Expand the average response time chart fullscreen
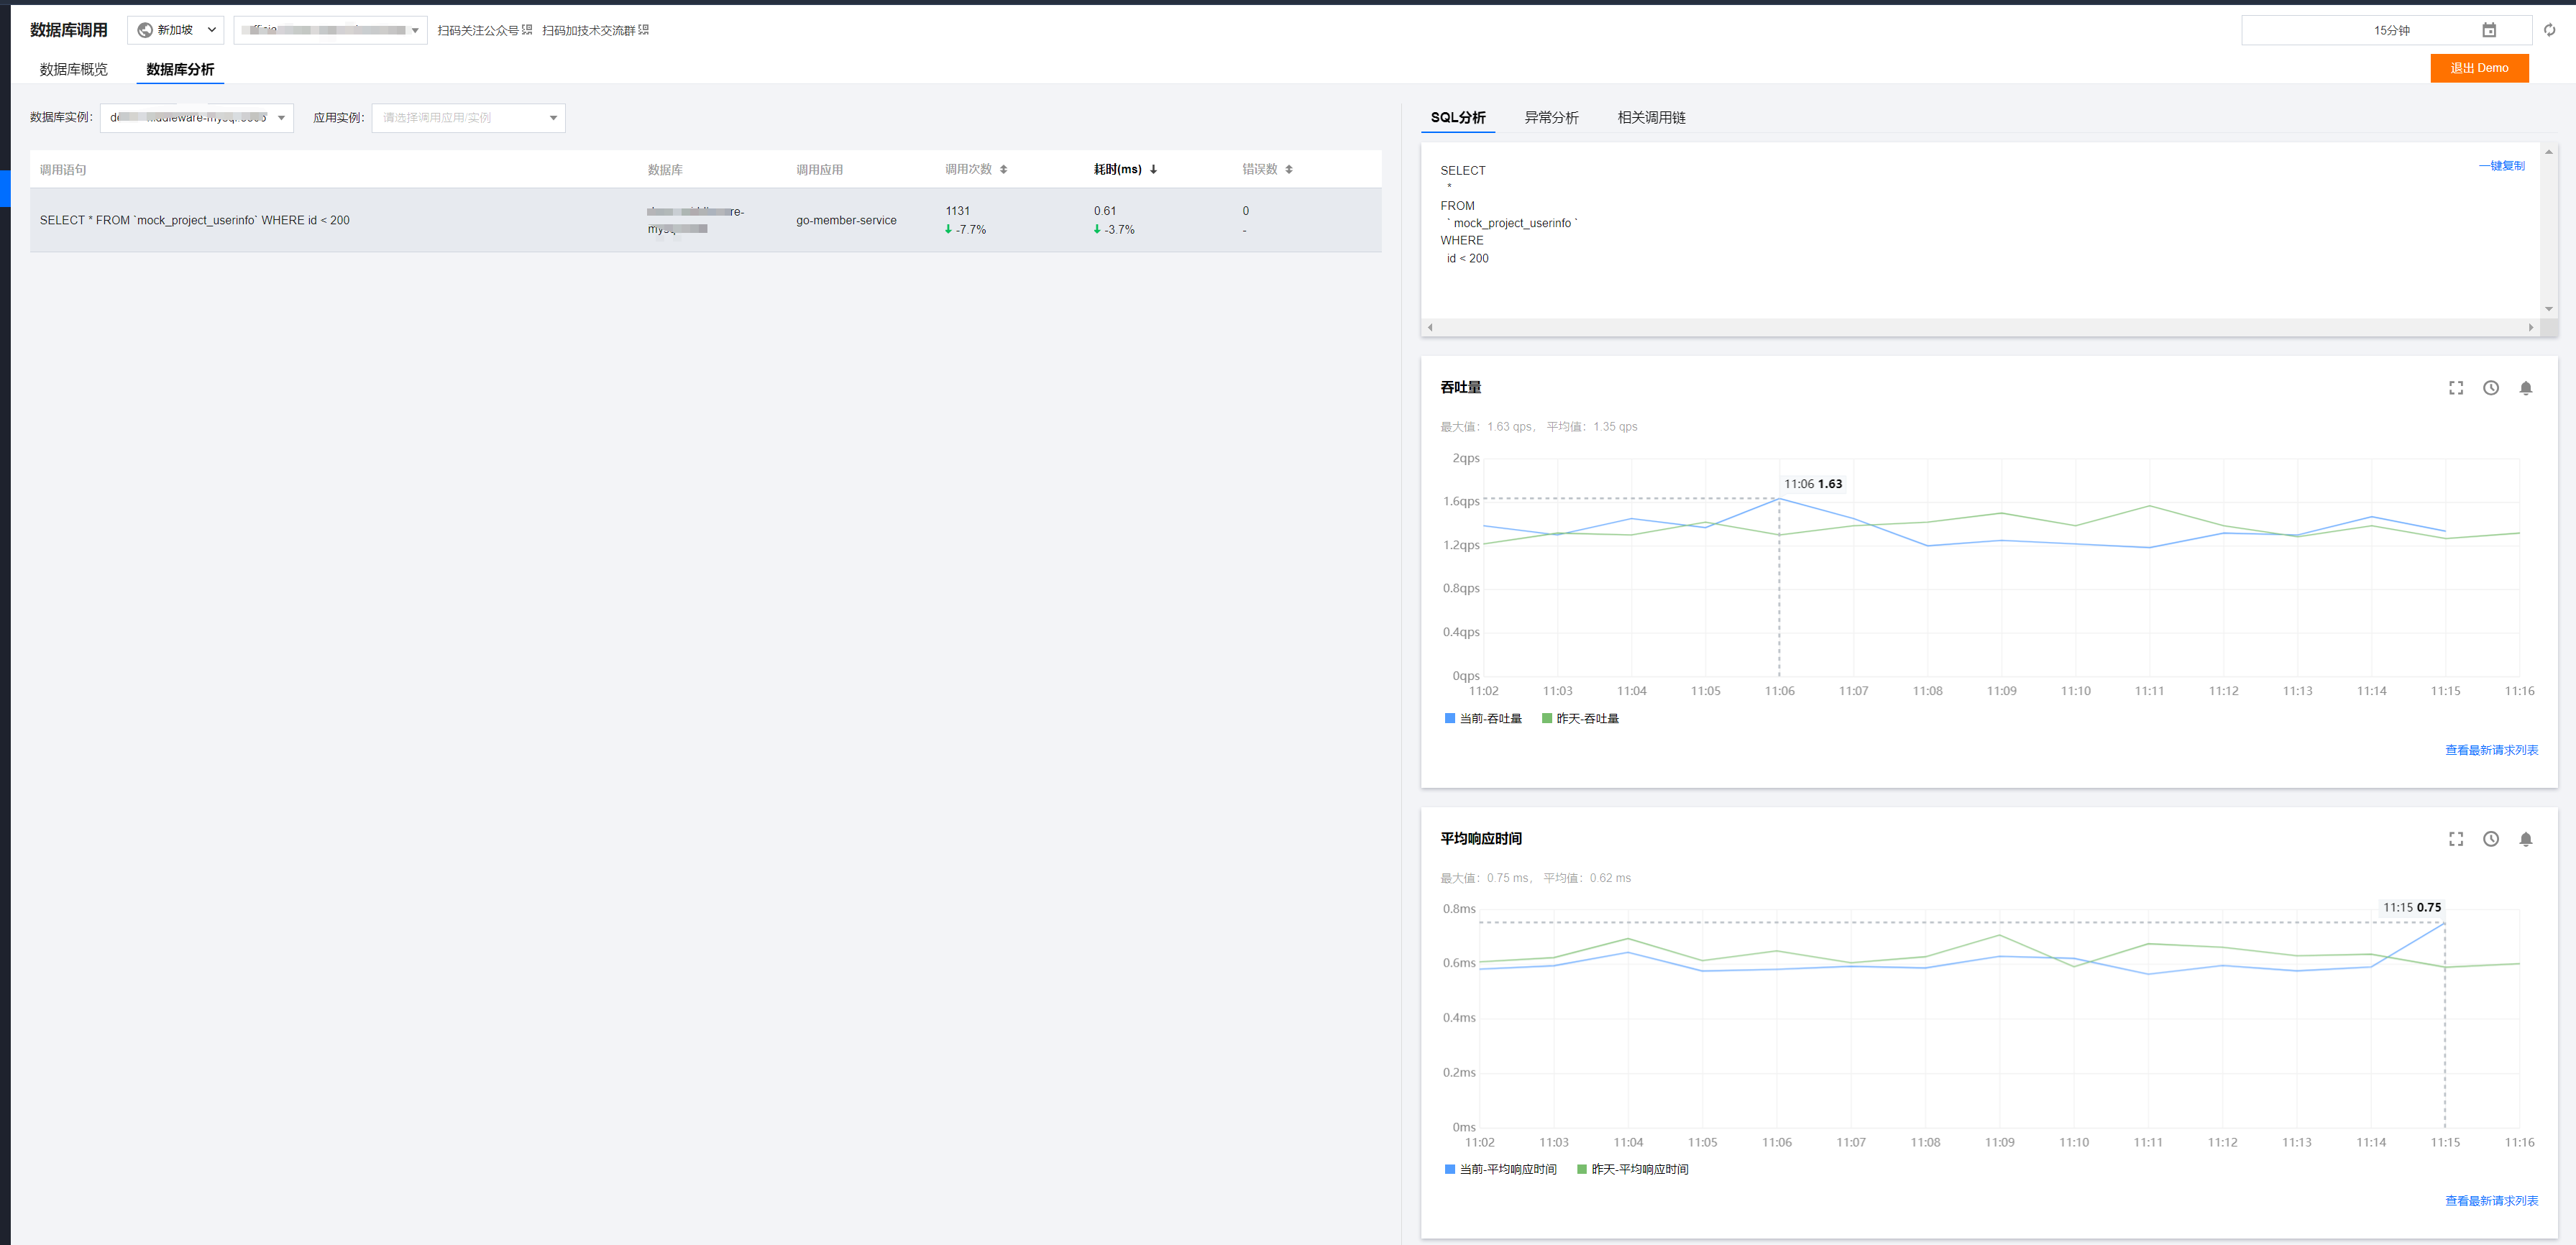 [2455, 839]
